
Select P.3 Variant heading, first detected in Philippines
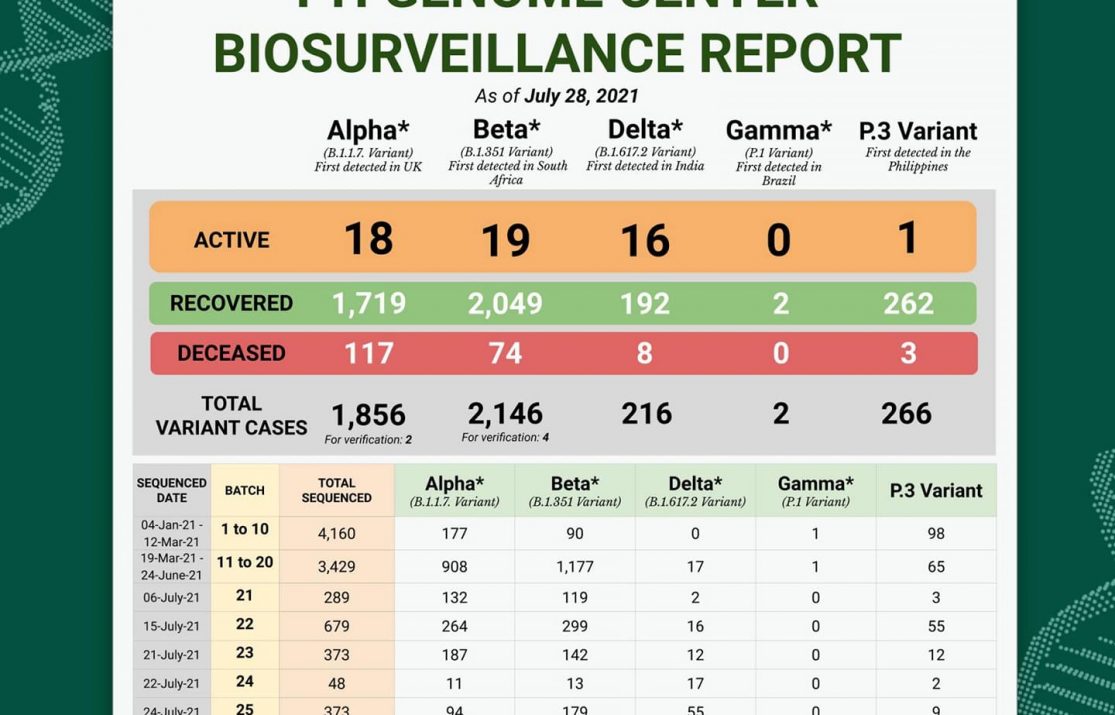pyautogui.click(x=917, y=131)
